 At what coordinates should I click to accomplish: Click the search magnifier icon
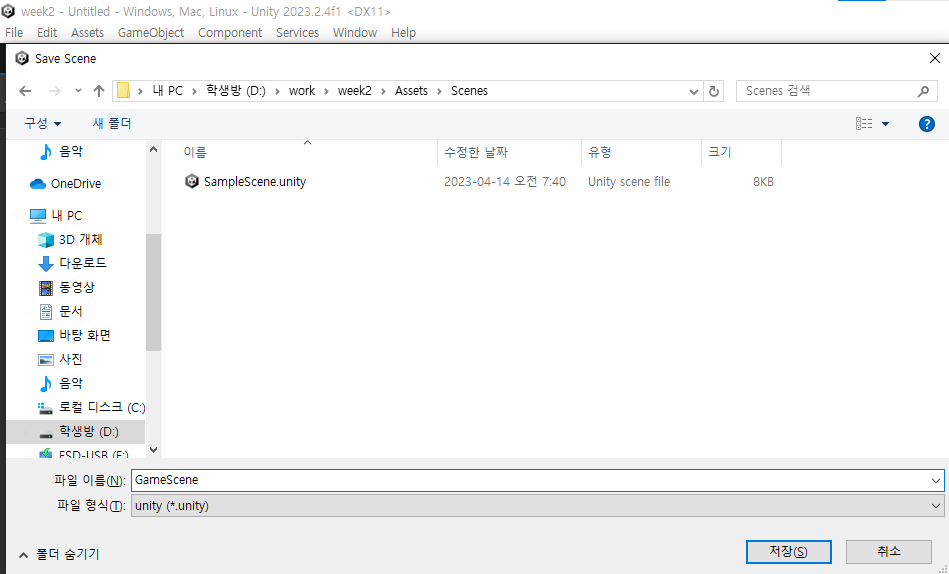coord(923,91)
